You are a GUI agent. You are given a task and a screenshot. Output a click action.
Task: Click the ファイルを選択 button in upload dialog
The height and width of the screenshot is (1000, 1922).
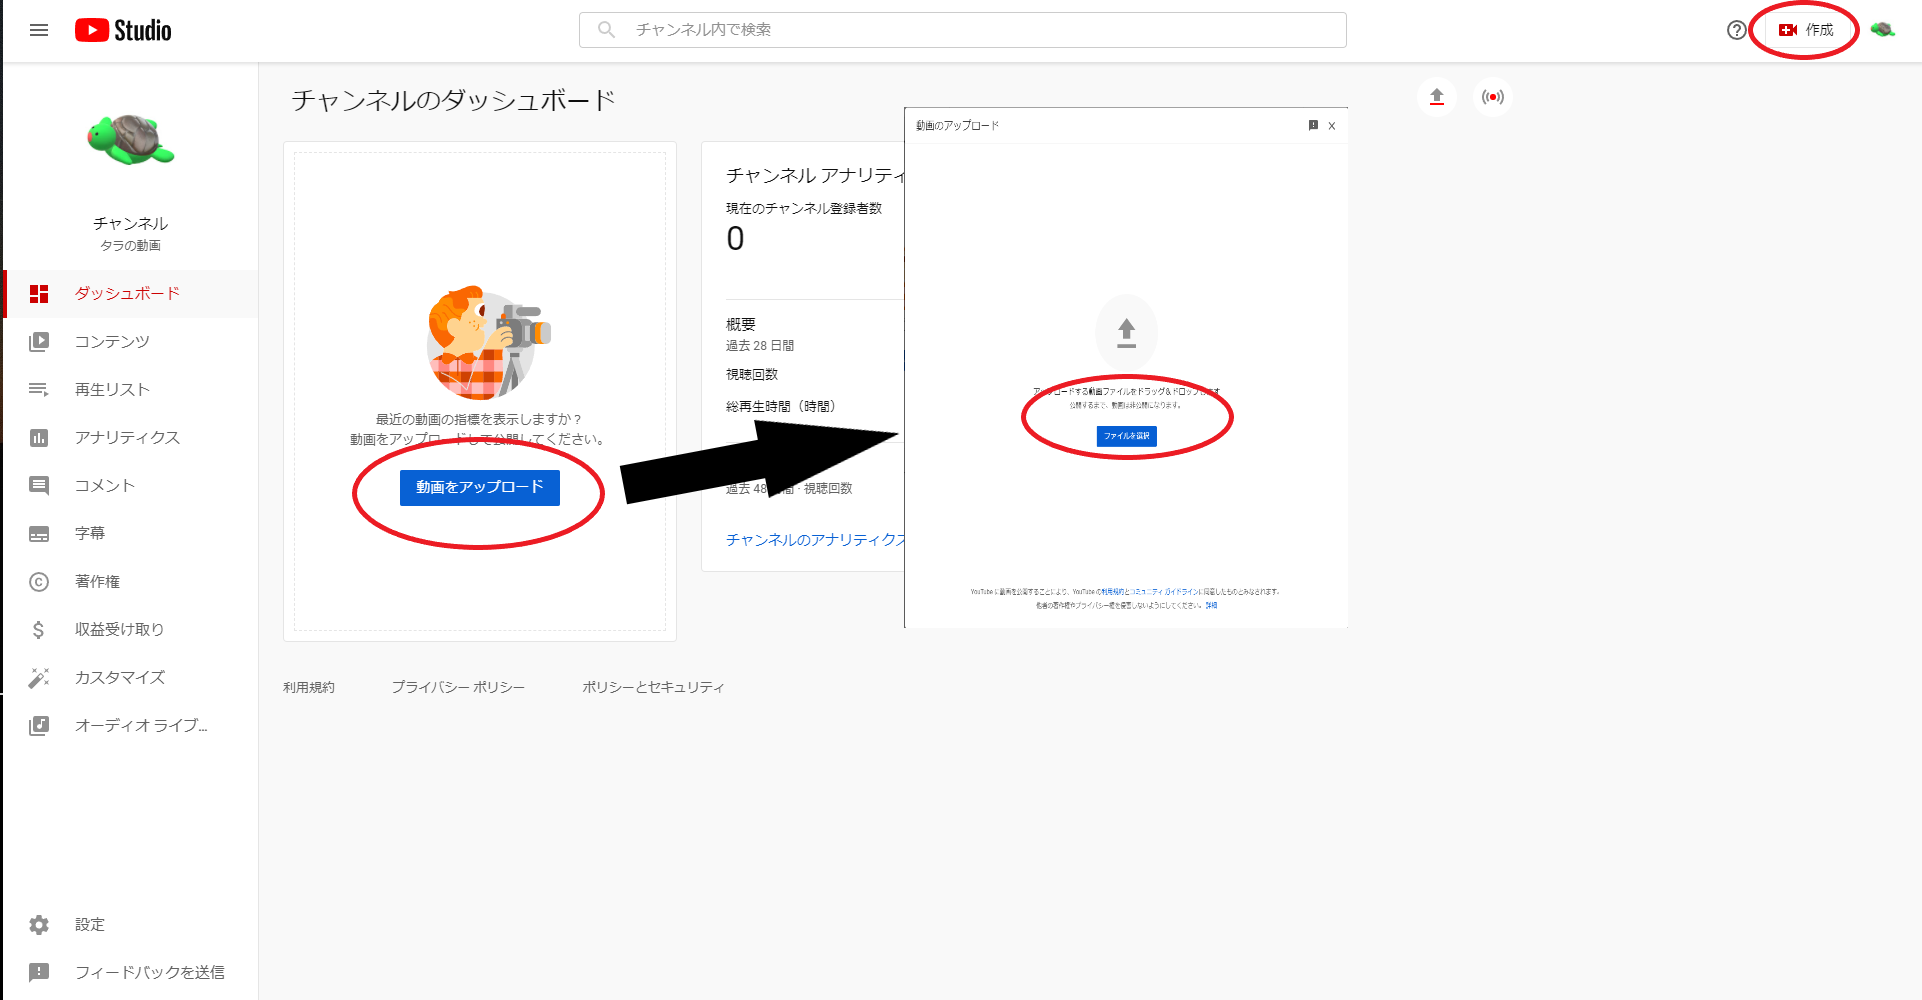pyautogui.click(x=1127, y=436)
